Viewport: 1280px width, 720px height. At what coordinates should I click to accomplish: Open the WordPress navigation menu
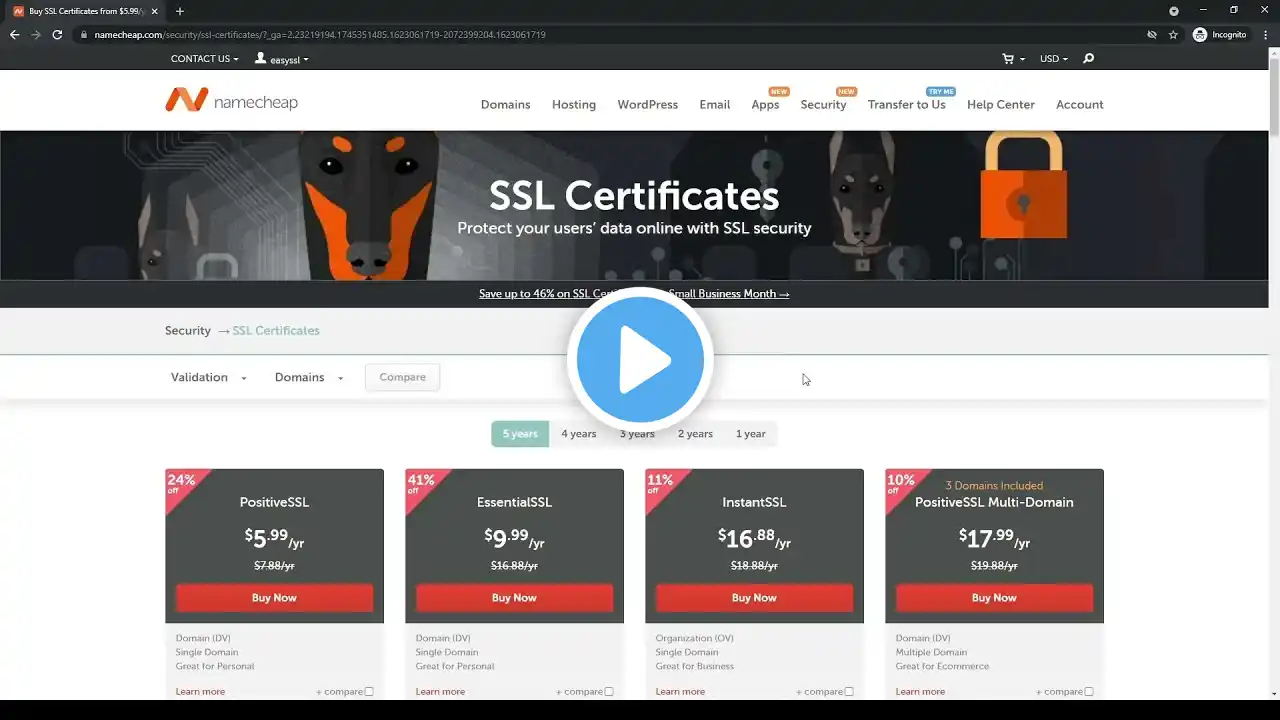tap(647, 104)
